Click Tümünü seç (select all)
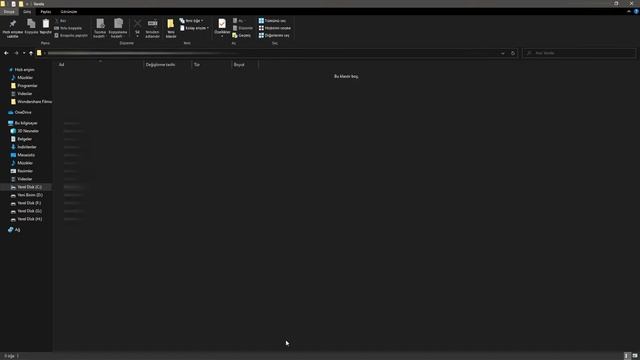This screenshot has width=640, height=360. pyautogui.click(x=272, y=20)
